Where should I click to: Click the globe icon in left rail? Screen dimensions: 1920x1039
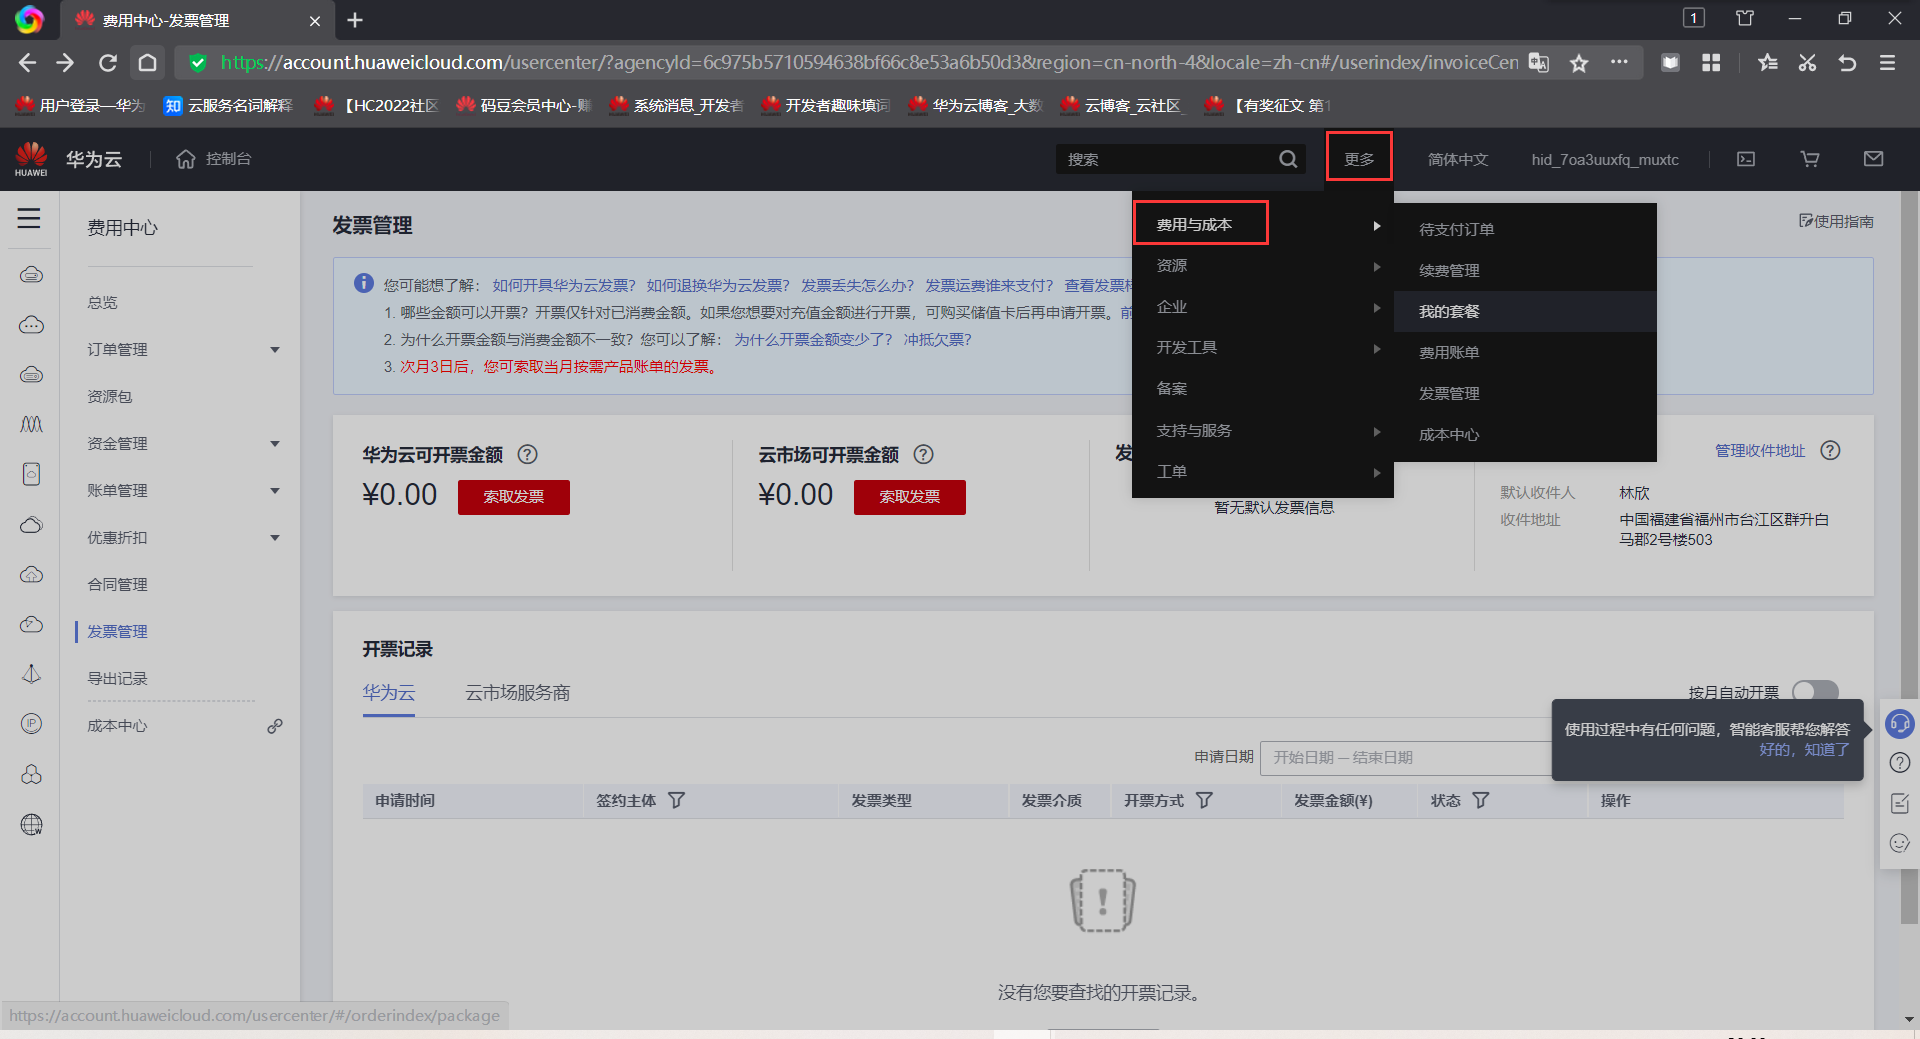click(x=32, y=824)
